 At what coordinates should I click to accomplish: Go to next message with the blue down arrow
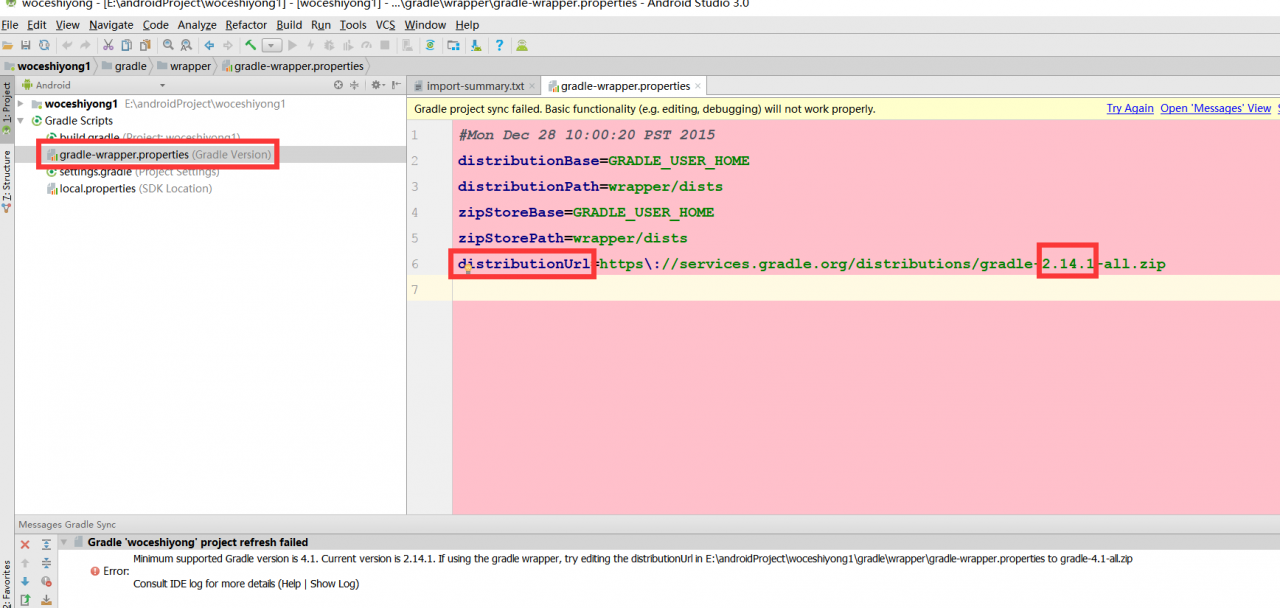click(x=26, y=581)
